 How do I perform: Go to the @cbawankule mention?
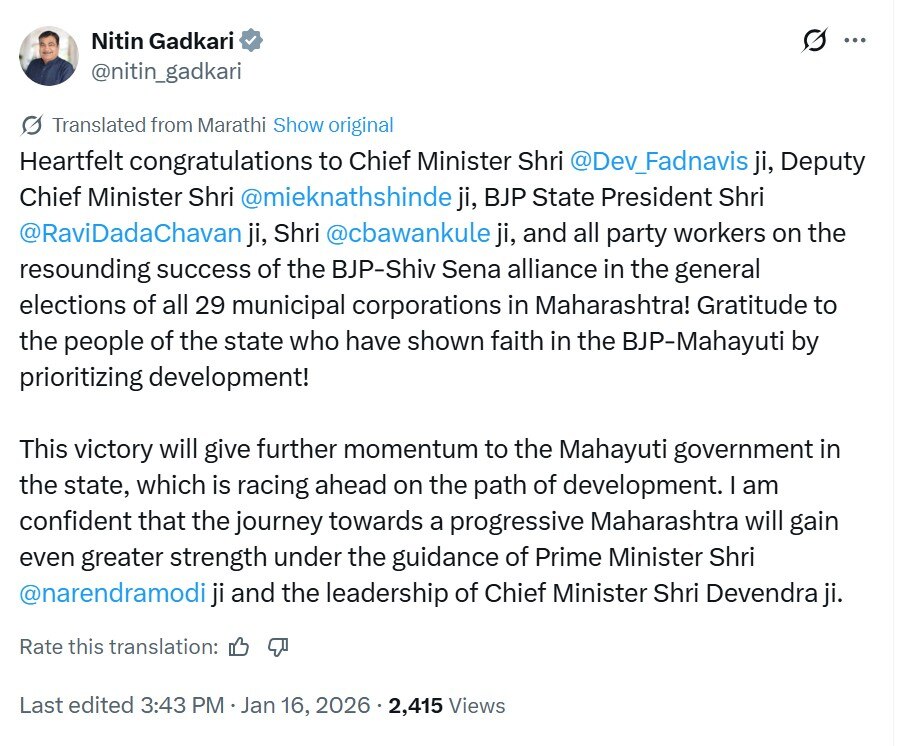point(407,233)
